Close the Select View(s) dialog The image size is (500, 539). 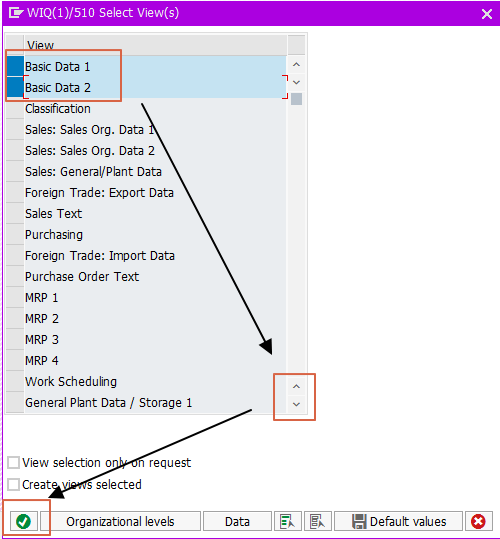[487, 14]
